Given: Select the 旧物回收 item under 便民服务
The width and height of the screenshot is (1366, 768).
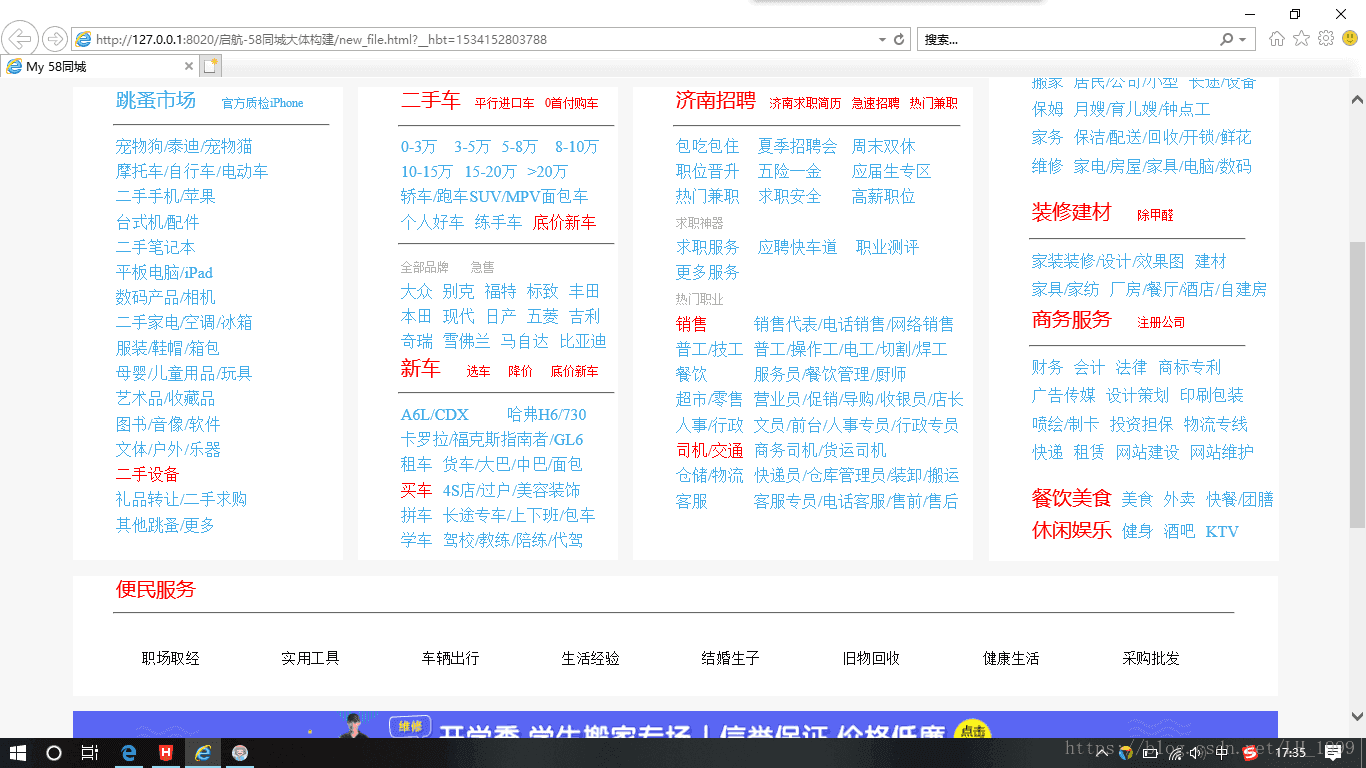Looking at the screenshot, I should pyautogui.click(x=871, y=658).
